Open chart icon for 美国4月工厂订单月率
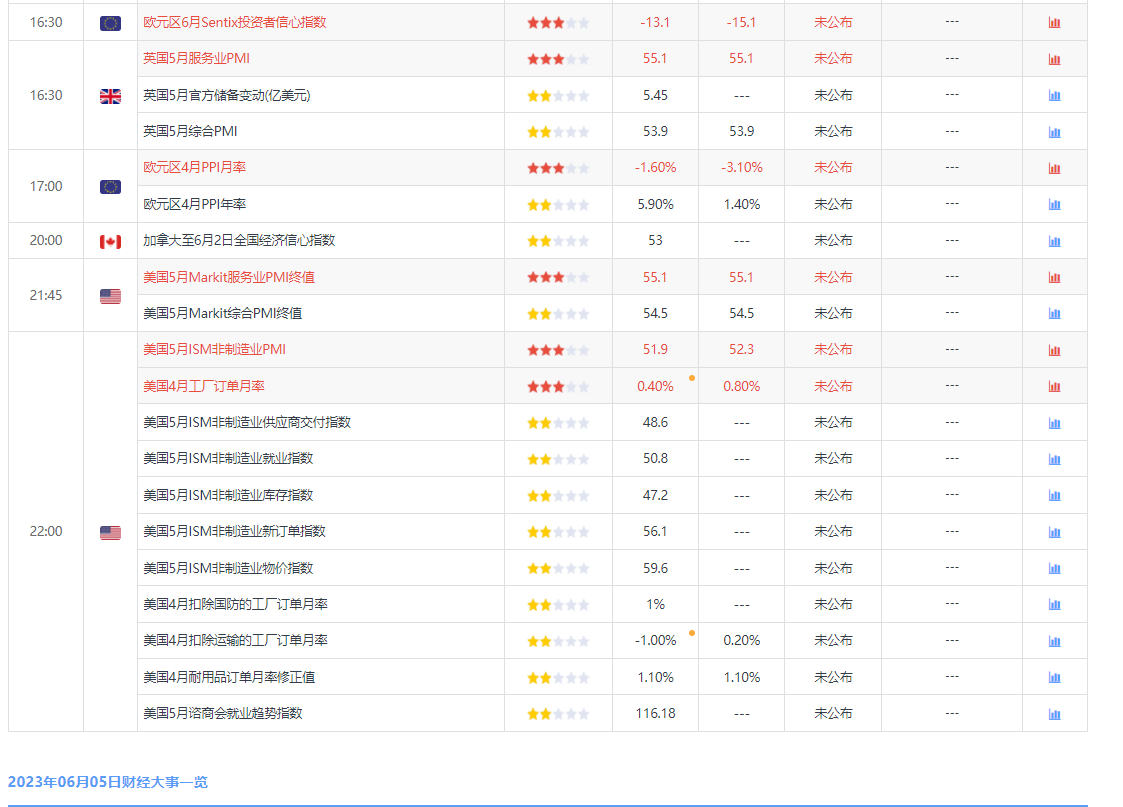This screenshot has height=807, width=1123. 1054,386
